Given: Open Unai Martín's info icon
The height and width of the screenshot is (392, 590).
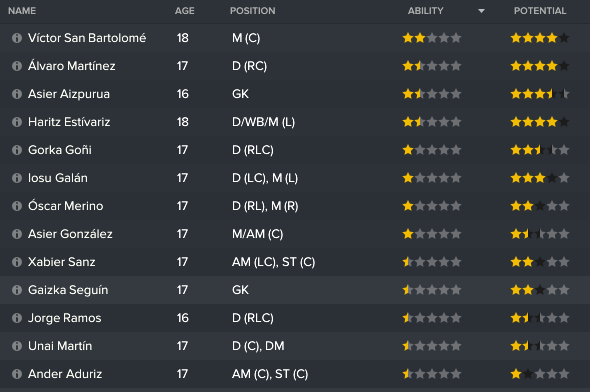Looking at the screenshot, I should click(x=17, y=346).
